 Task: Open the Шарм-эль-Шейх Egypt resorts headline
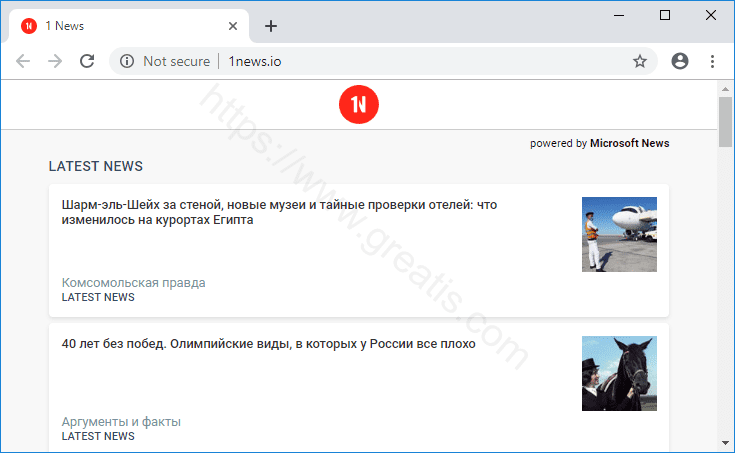pyautogui.click(x=279, y=212)
